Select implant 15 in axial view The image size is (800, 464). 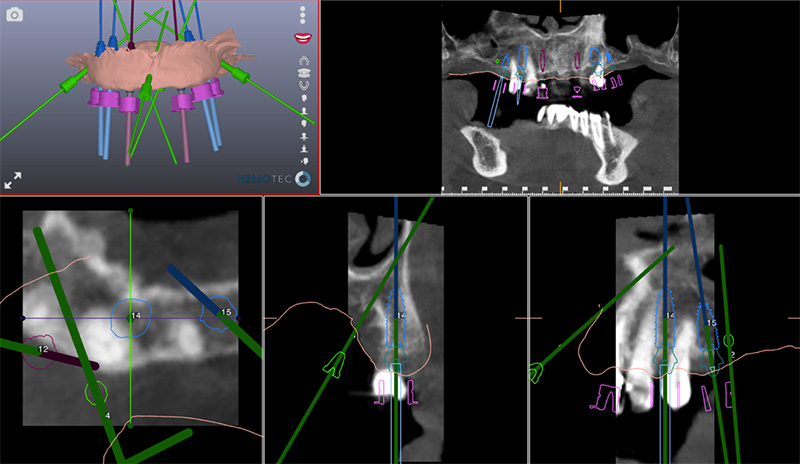pyautogui.click(x=222, y=314)
